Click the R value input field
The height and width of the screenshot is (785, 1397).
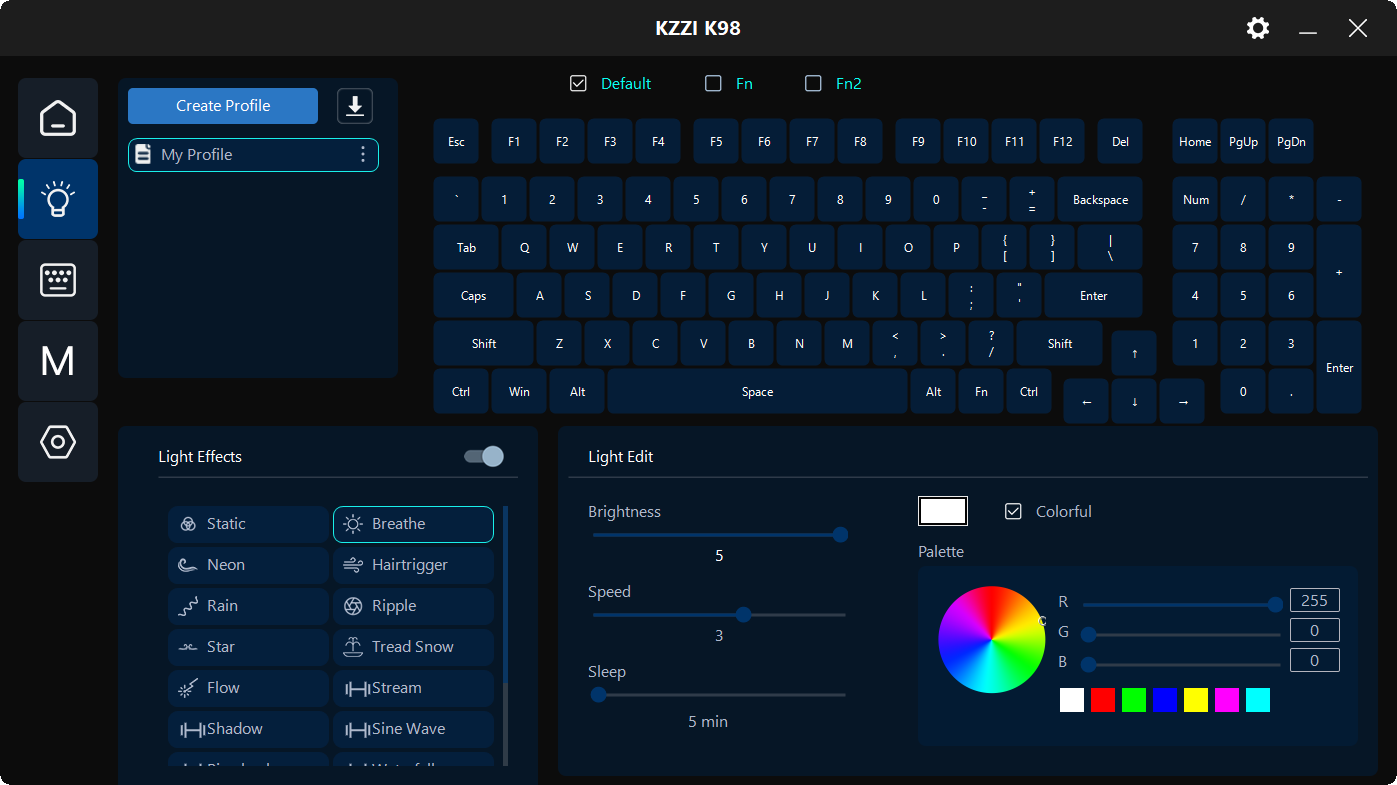pos(1314,601)
